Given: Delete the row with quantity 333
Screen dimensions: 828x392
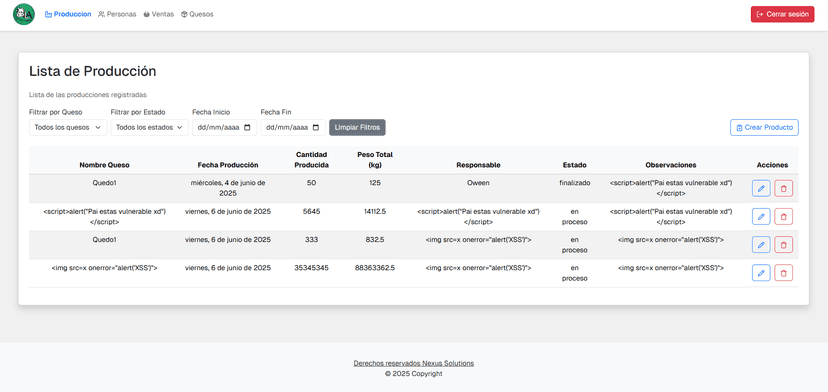Looking at the screenshot, I should tap(784, 245).
